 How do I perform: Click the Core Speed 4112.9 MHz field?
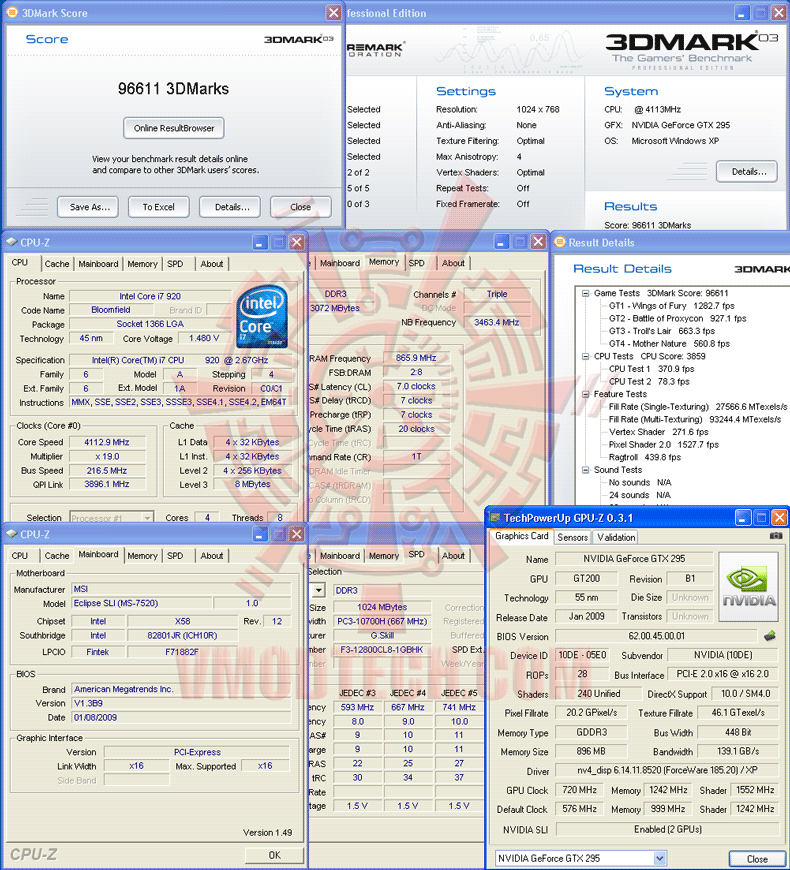[107, 442]
